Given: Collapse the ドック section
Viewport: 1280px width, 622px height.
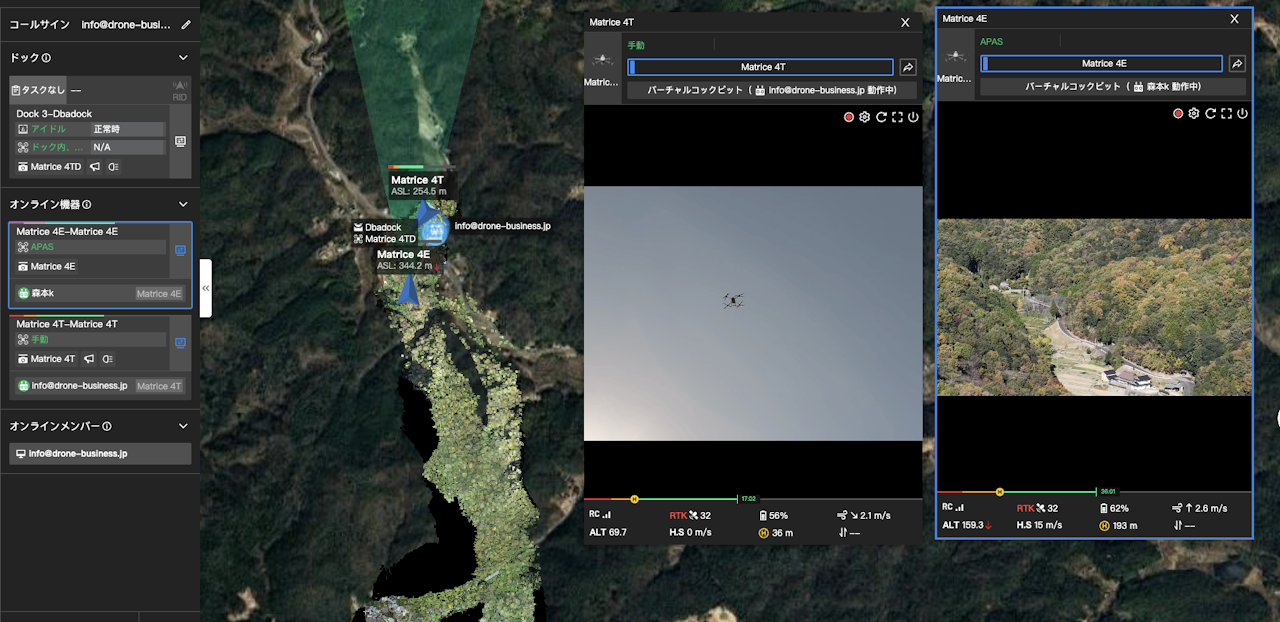Looking at the screenshot, I should click(183, 58).
